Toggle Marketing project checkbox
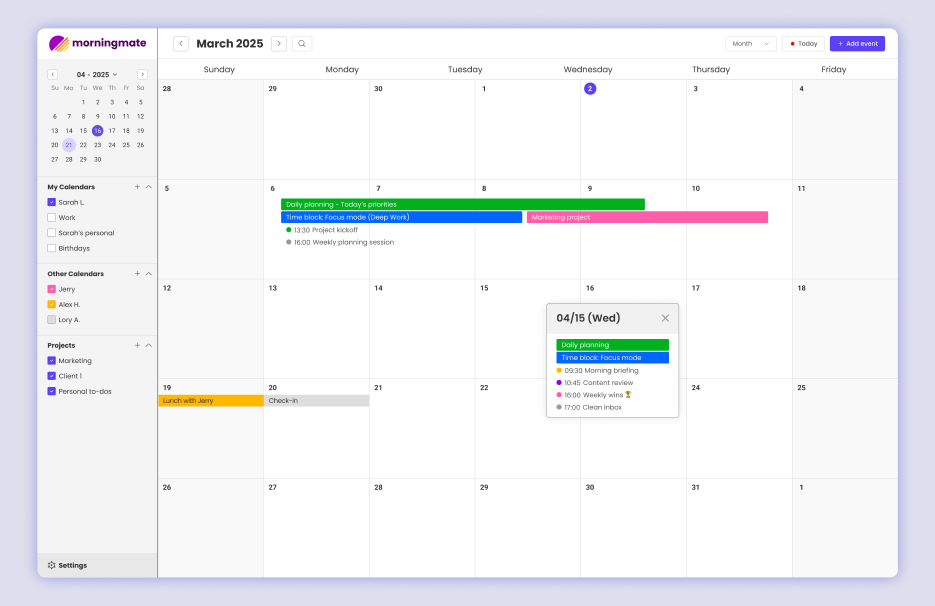The height and width of the screenshot is (606, 935). coord(51,361)
